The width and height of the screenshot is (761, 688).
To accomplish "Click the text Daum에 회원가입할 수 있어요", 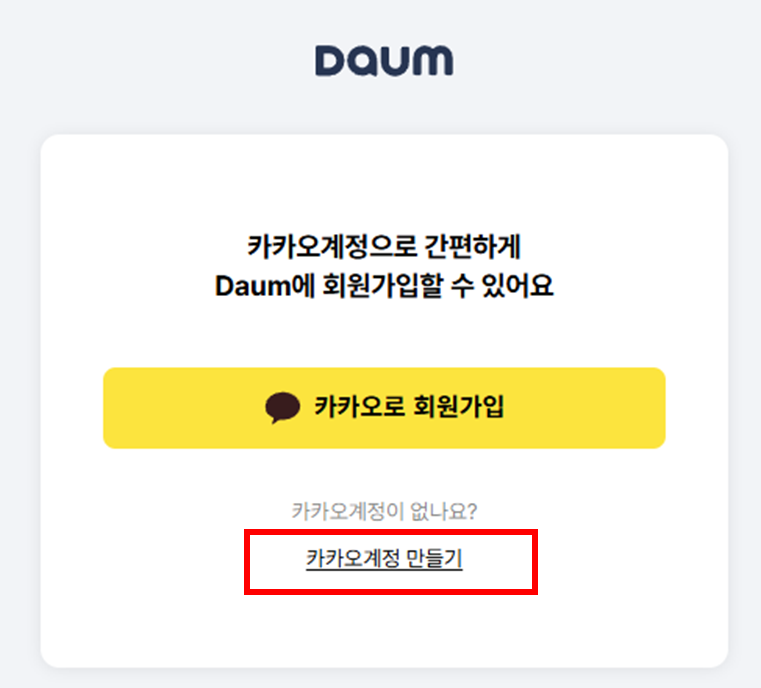I will 384,288.
